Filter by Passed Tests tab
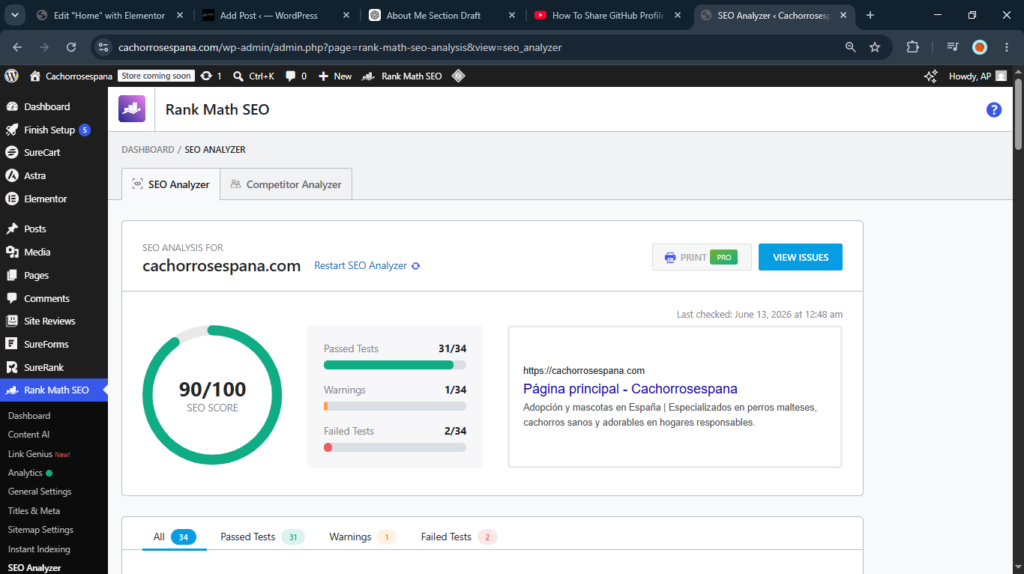The image size is (1024, 574). [262, 537]
